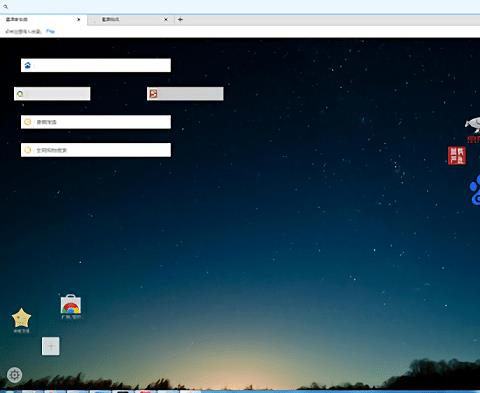
Task: Click the red icon in right gray box
Action: pos(153,94)
